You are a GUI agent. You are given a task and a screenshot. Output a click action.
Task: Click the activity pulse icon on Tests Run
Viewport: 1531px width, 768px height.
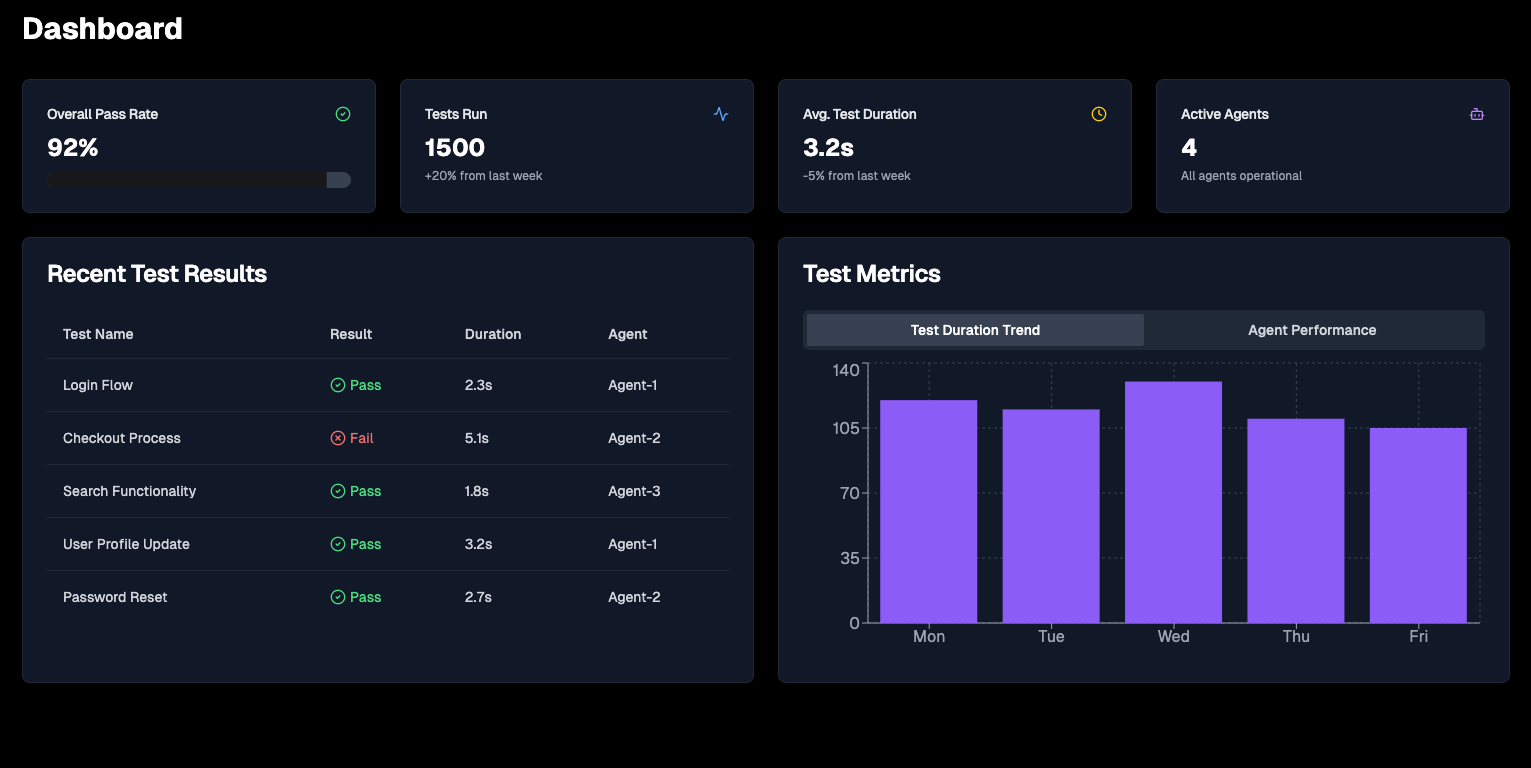[x=721, y=115]
